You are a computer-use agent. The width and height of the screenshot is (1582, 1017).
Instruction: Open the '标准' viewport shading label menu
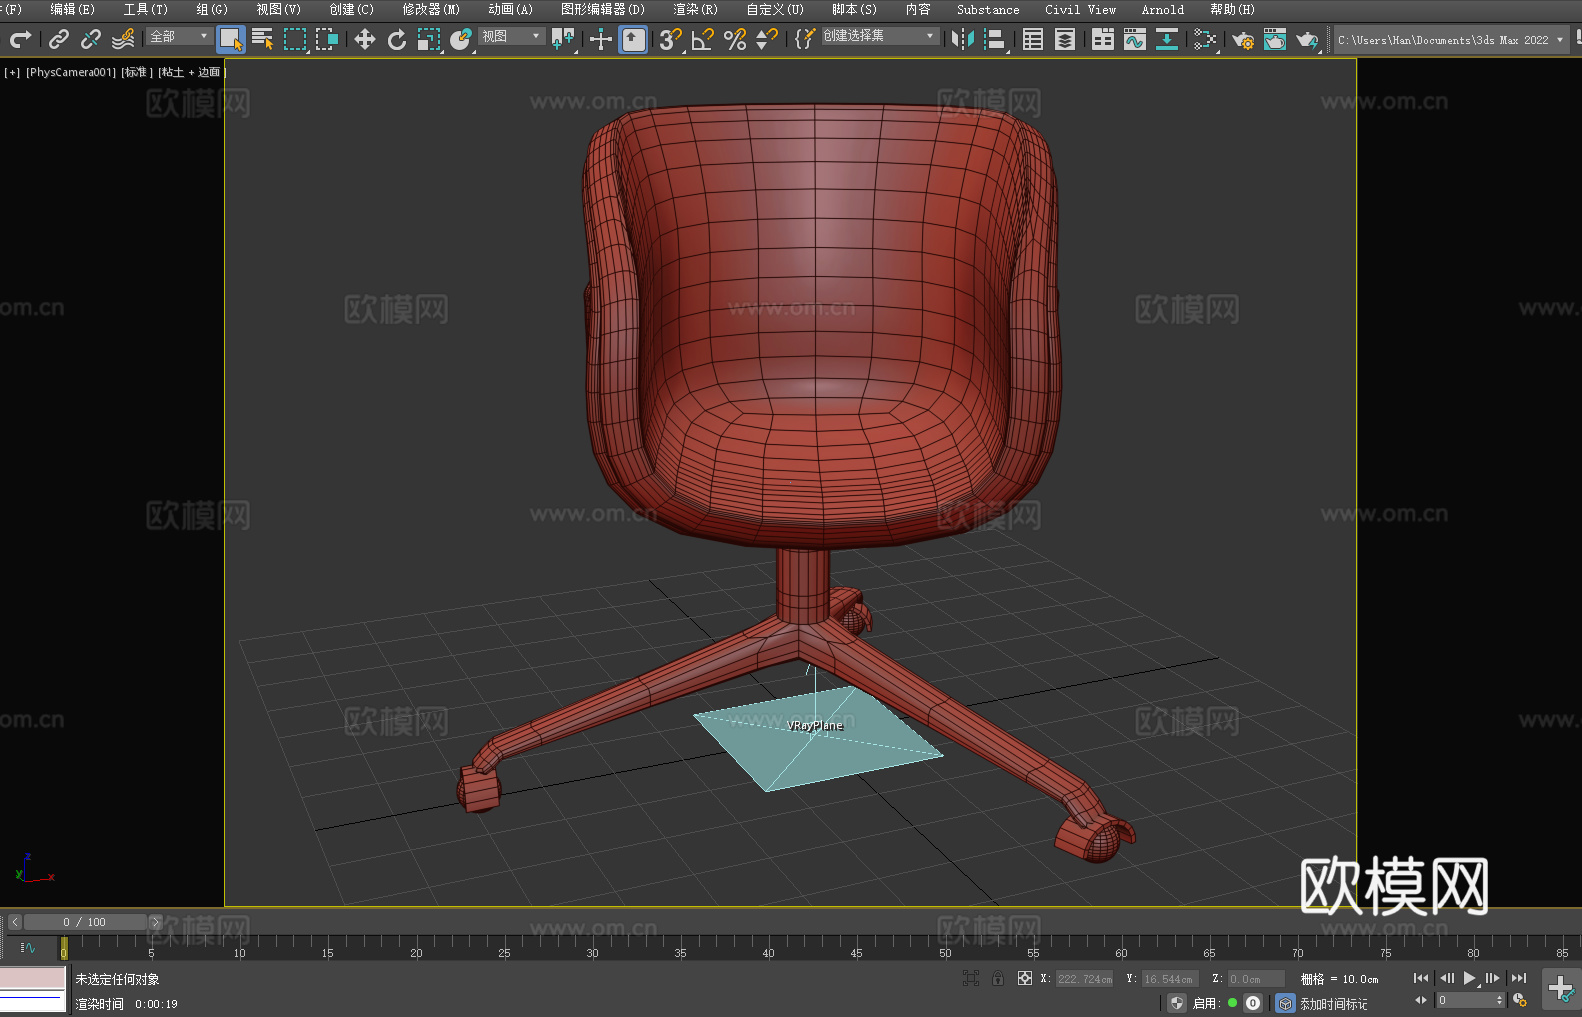(x=136, y=72)
